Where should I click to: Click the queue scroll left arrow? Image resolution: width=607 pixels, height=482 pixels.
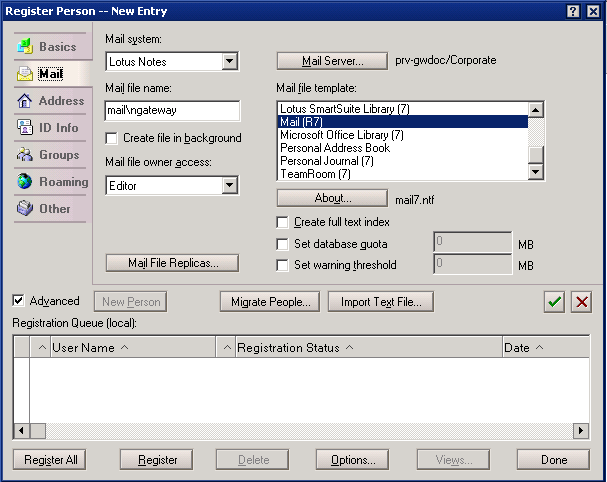pos(22,431)
